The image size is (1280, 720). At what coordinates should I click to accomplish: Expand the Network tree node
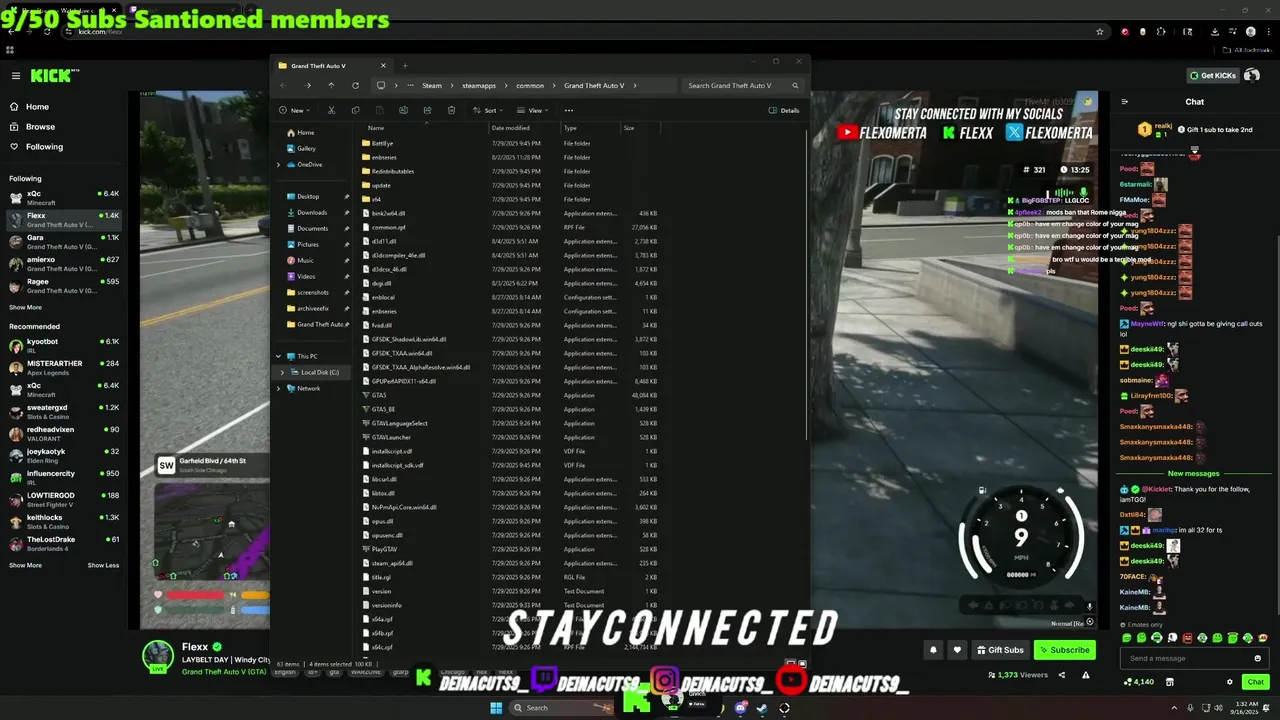tap(279, 388)
